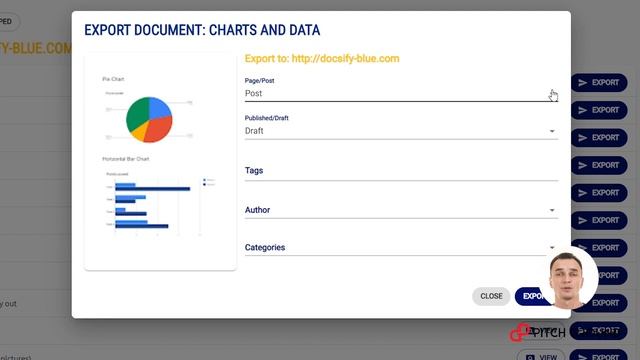Click the View camera button at bottom
The image size is (640, 360).
[541, 356]
